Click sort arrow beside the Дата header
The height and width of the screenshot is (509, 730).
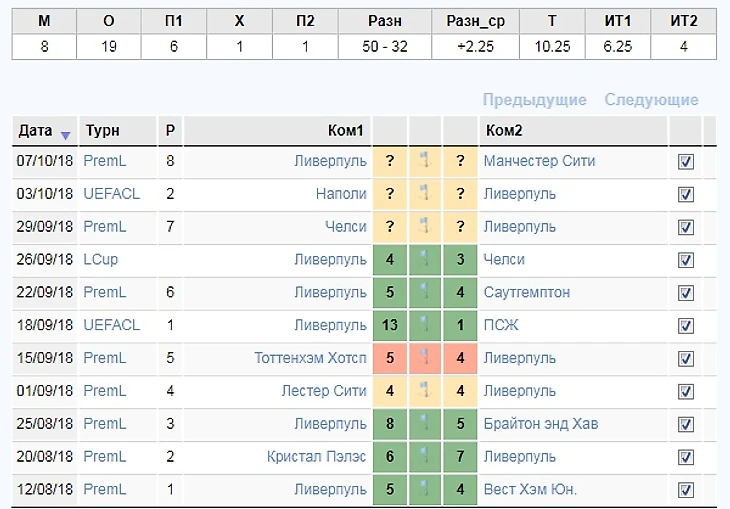(x=66, y=134)
